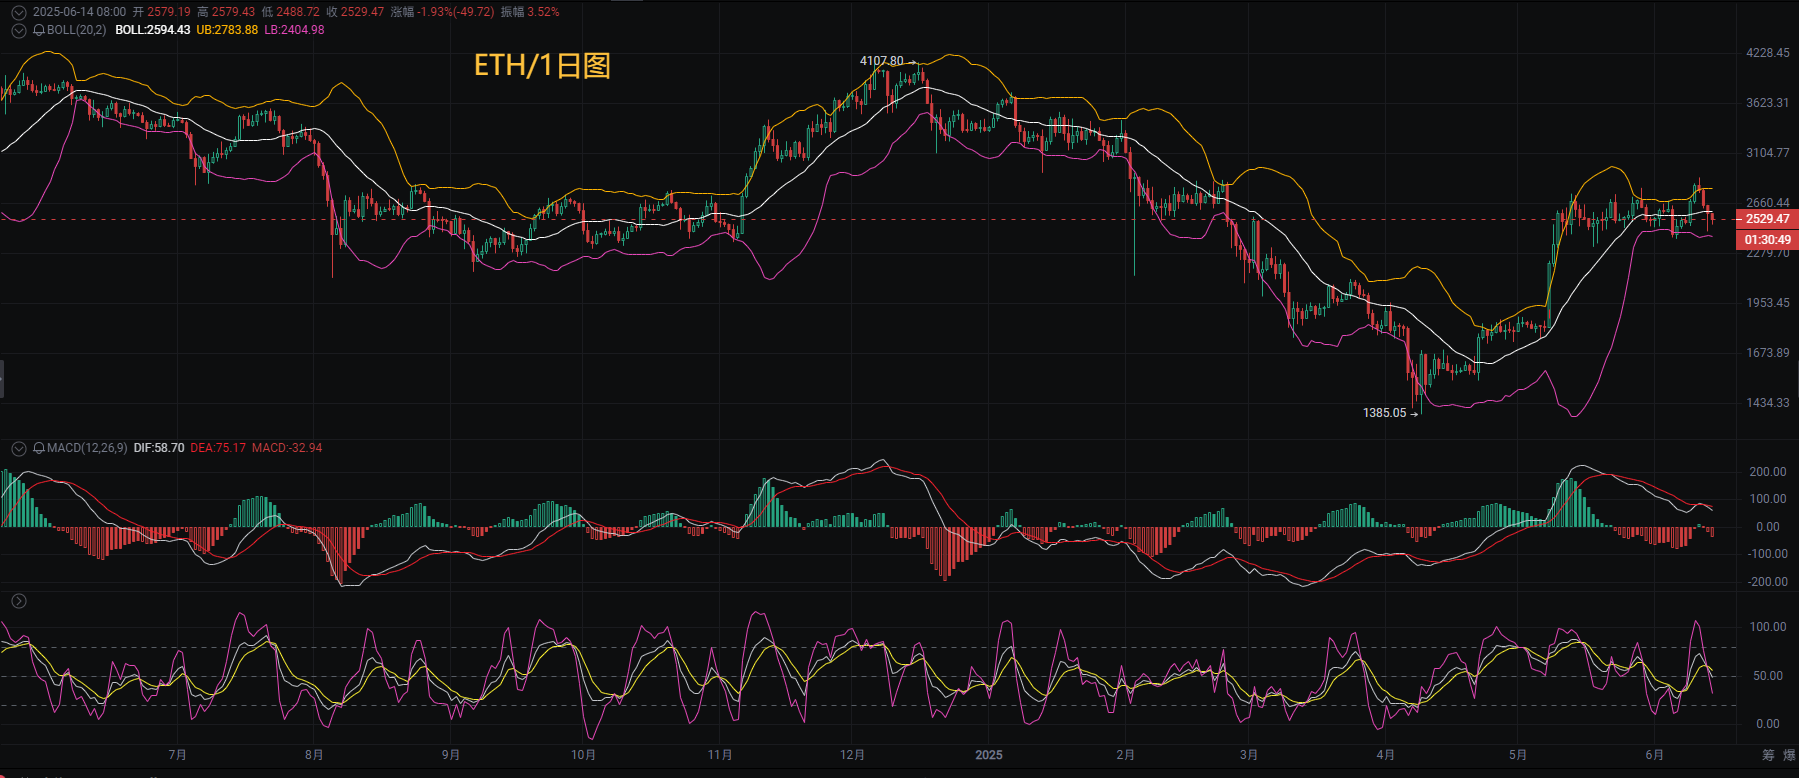
Task: Click the 爆 button at bottom right
Action: [x=1790, y=755]
